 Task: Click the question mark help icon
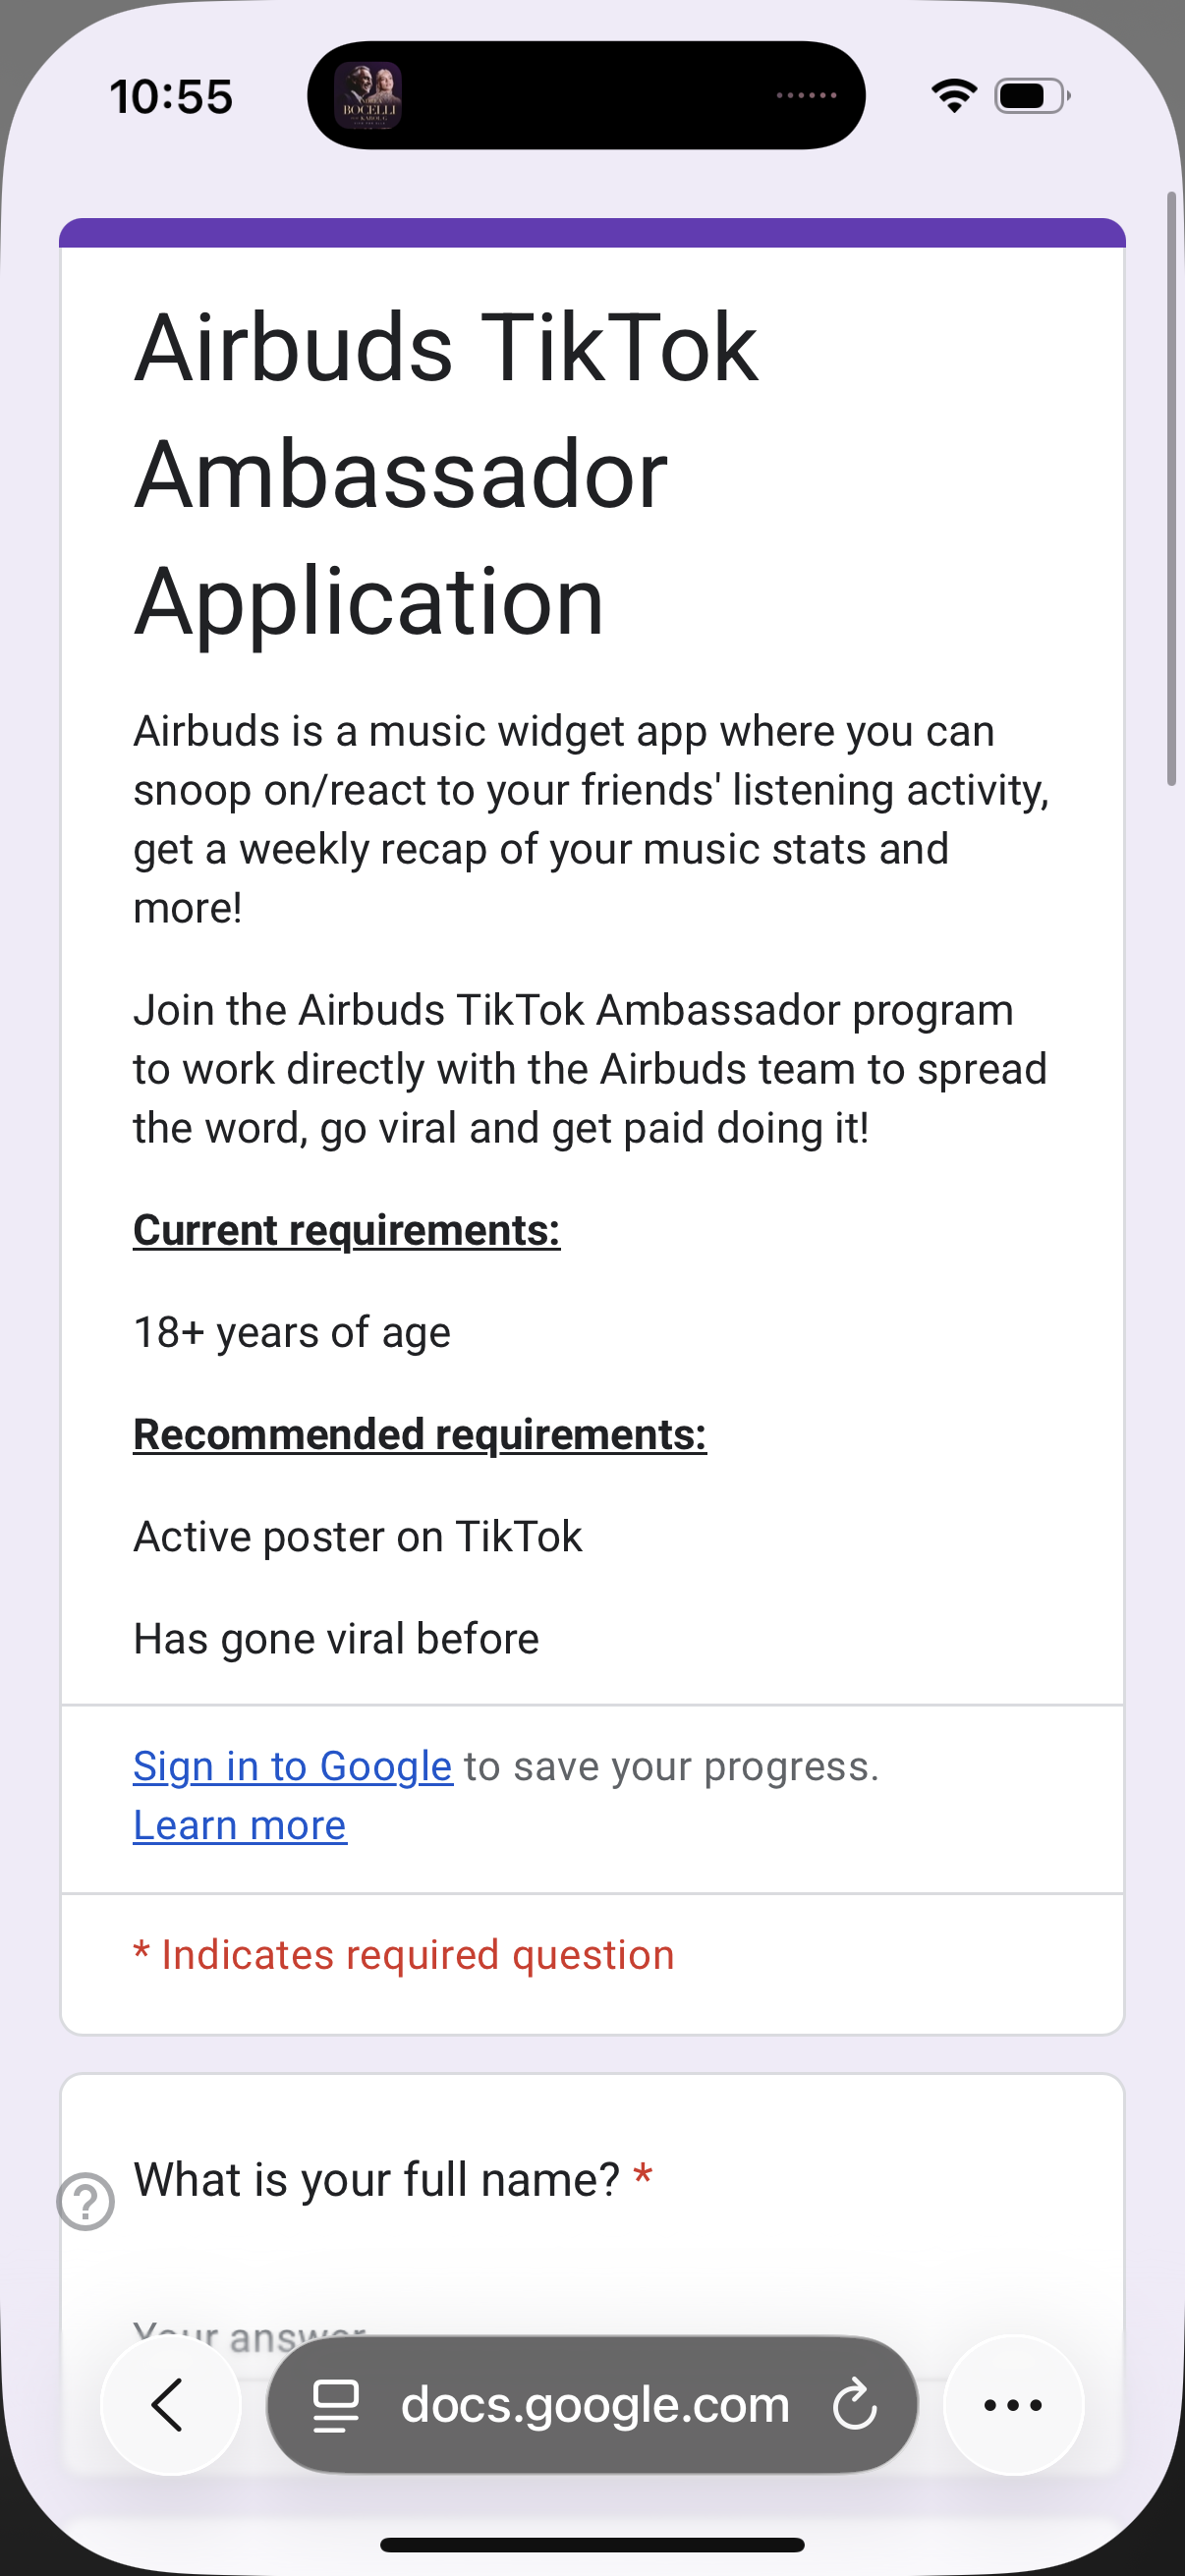pyautogui.click(x=86, y=2201)
